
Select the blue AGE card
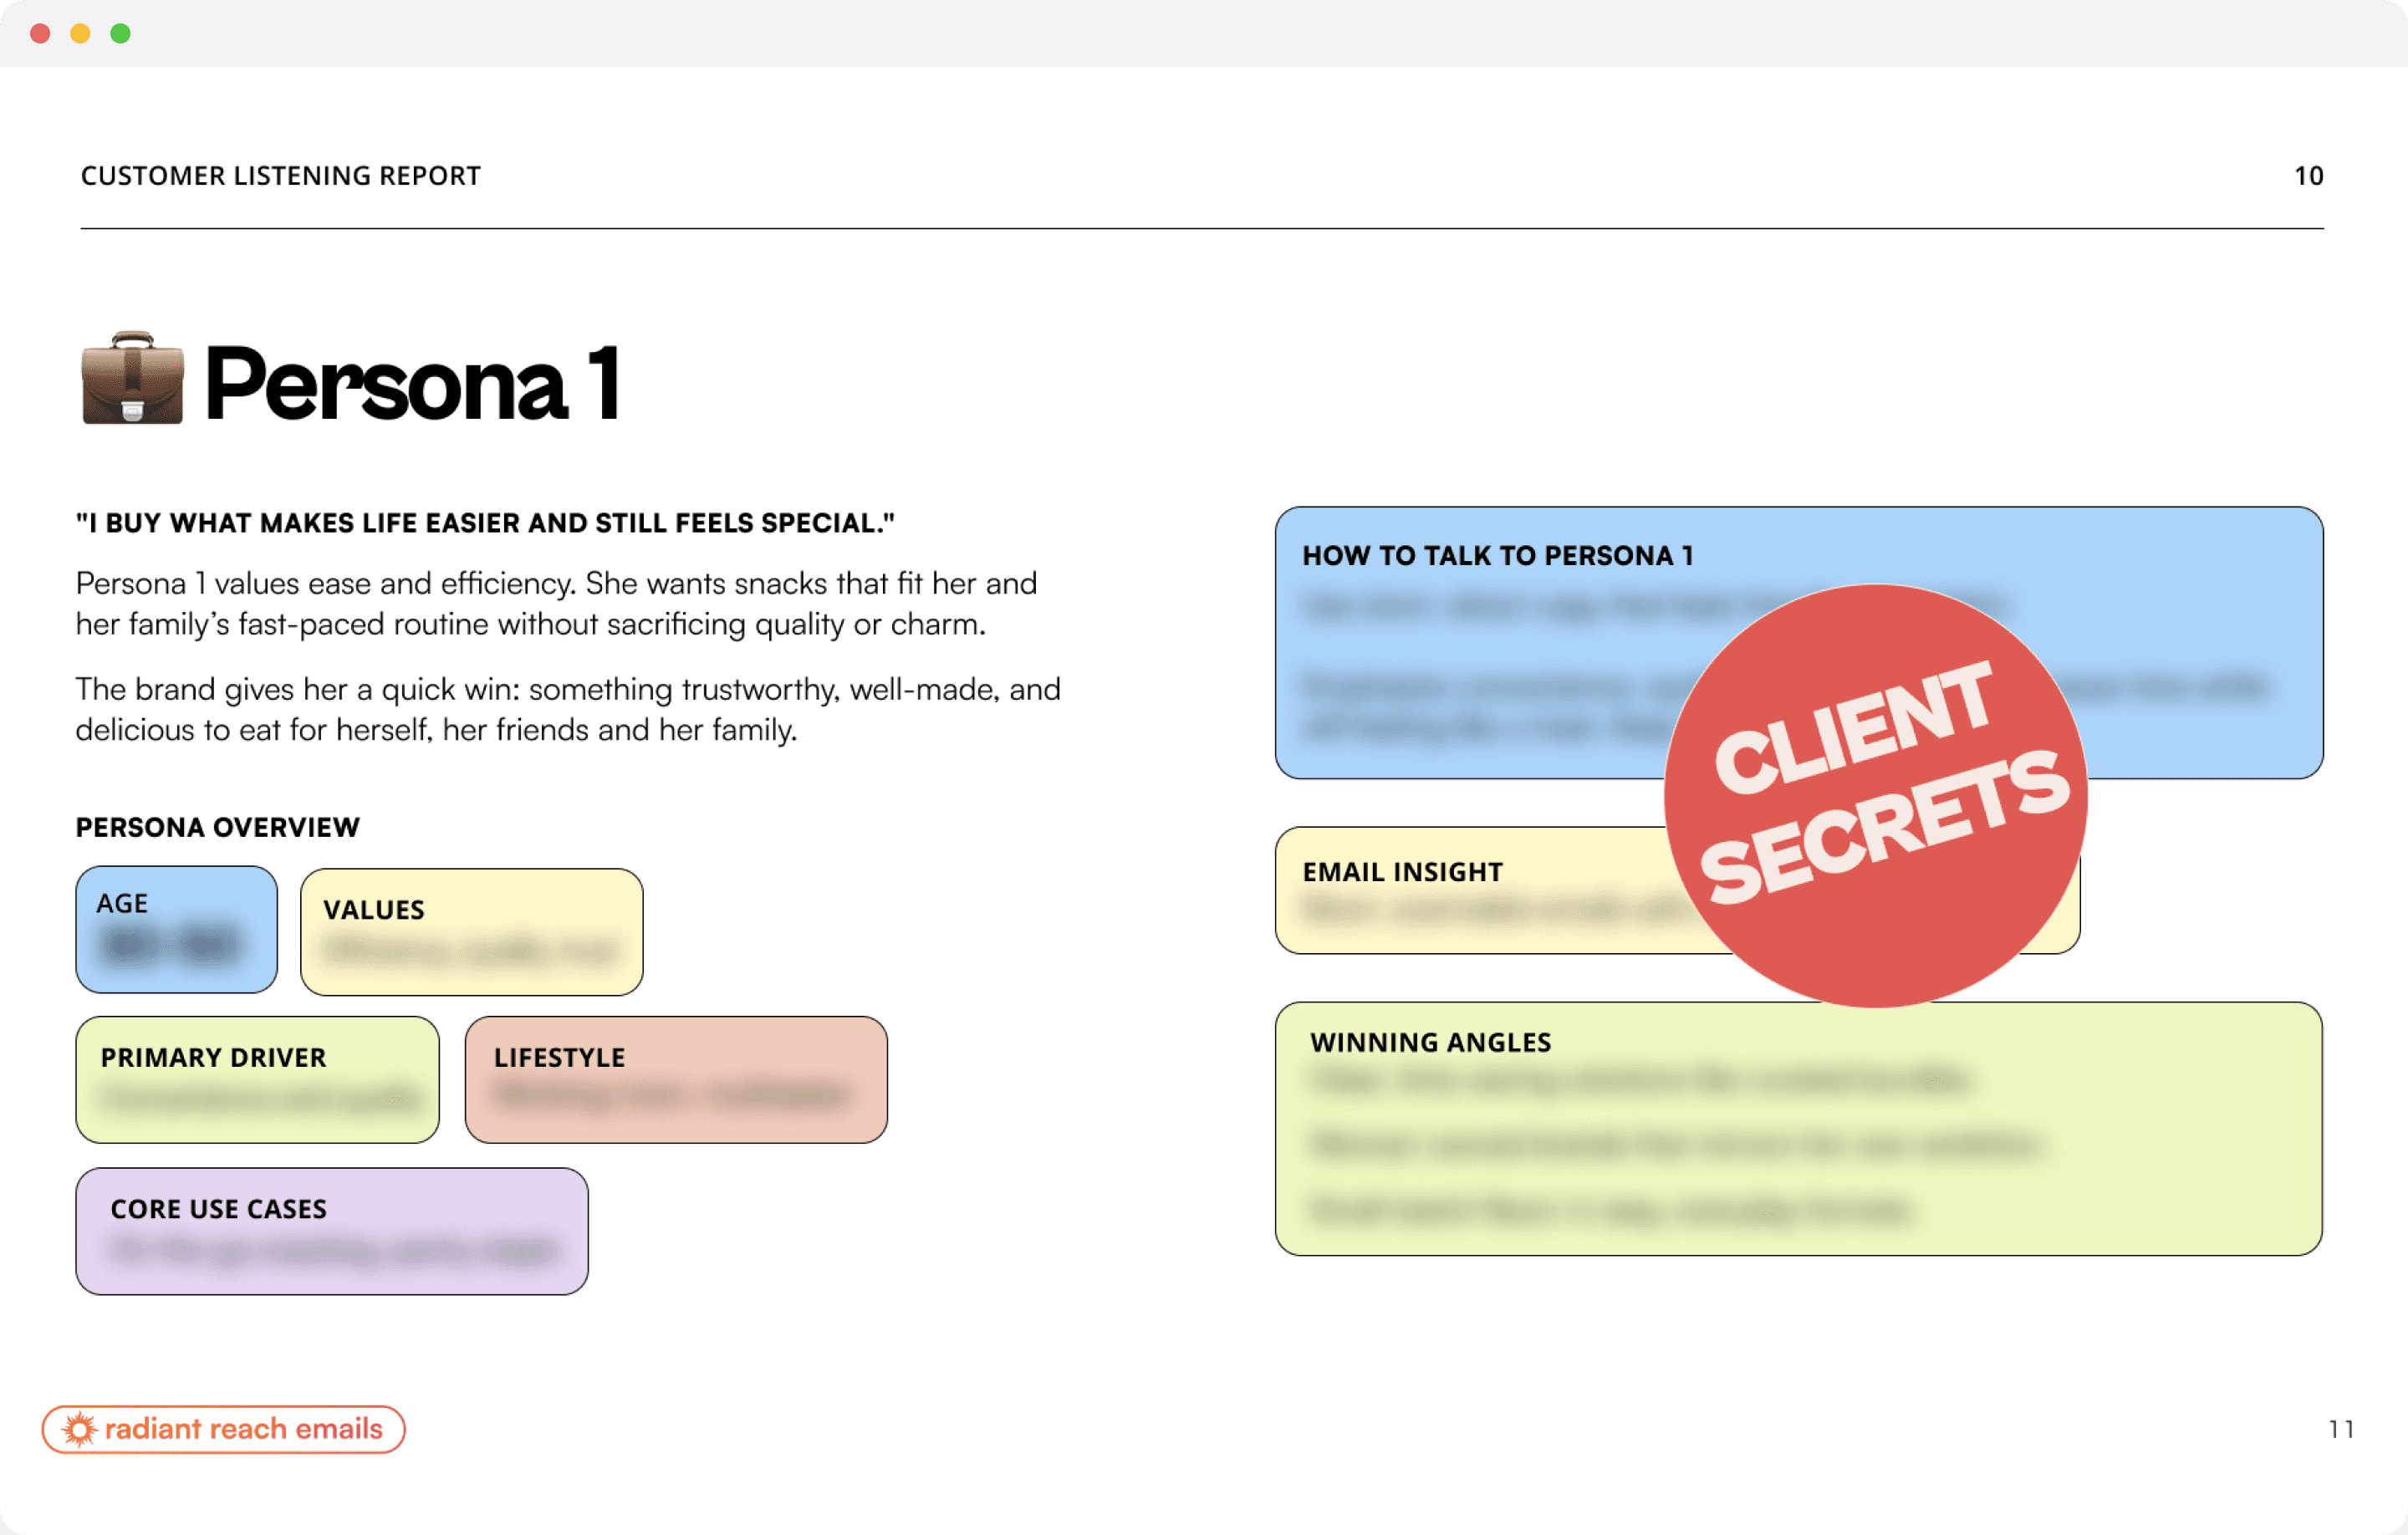(x=176, y=929)
